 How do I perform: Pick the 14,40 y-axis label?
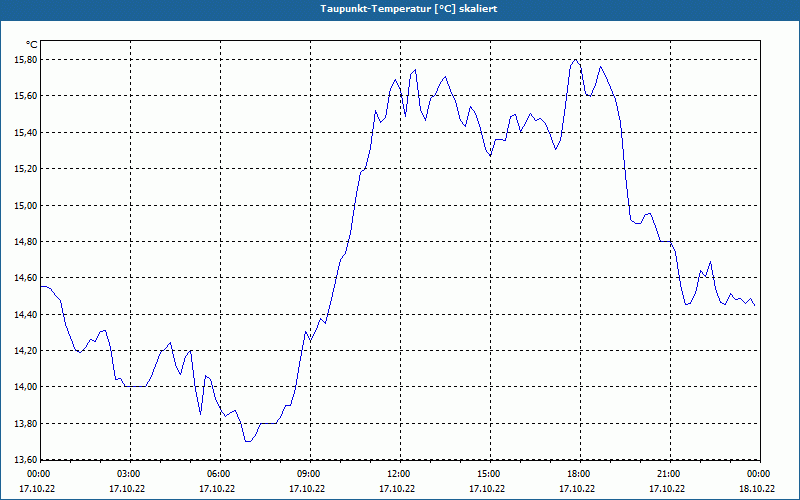point(25,315)
